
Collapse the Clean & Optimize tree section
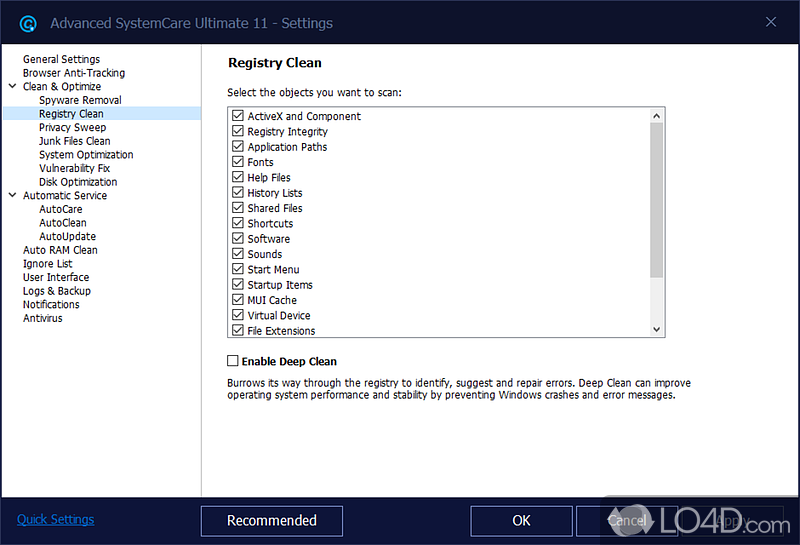click(12, 87)
